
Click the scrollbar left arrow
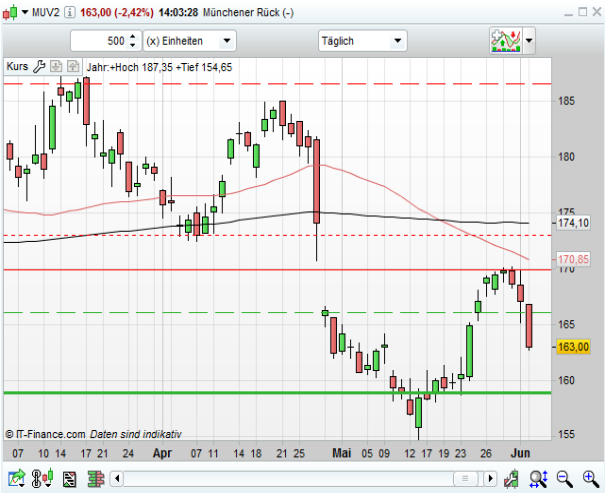pyautogui.click(x=117, y=479)
